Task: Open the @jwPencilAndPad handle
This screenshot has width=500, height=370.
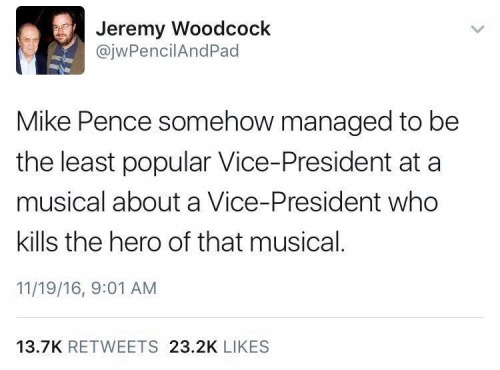Action: (x=167, y=51)
